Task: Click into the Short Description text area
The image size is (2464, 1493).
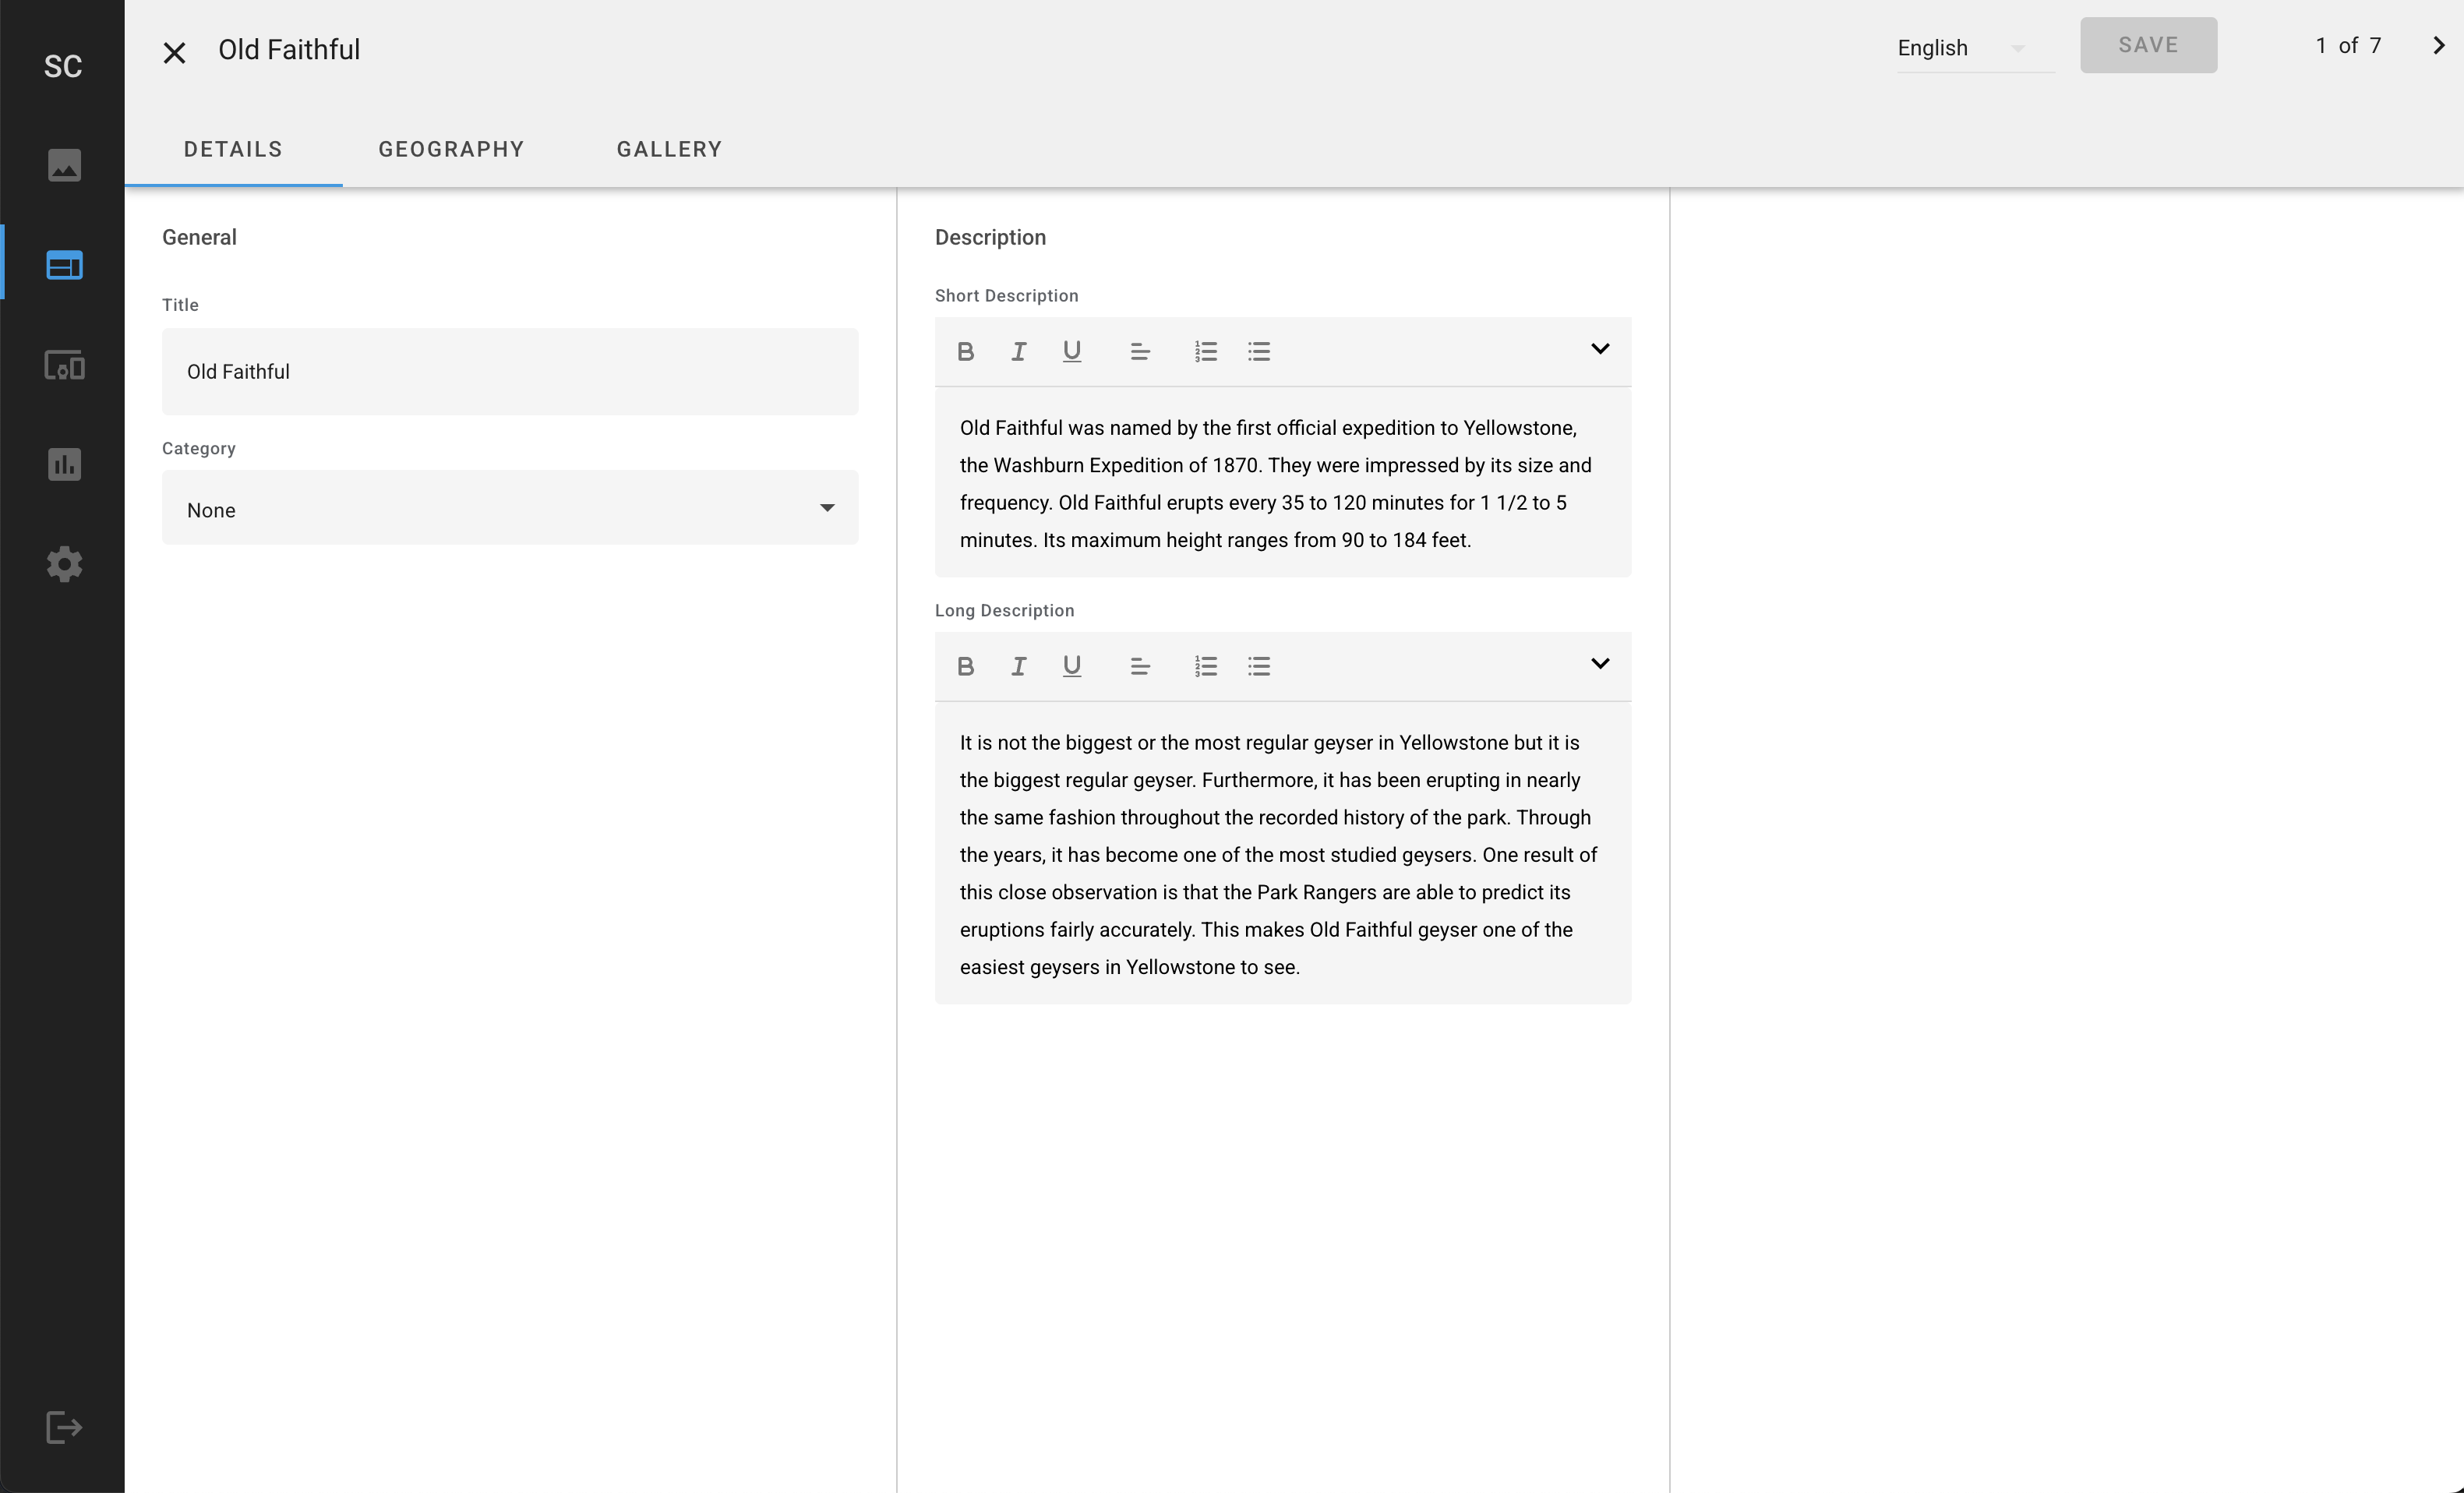Action: click(1283, 483)
